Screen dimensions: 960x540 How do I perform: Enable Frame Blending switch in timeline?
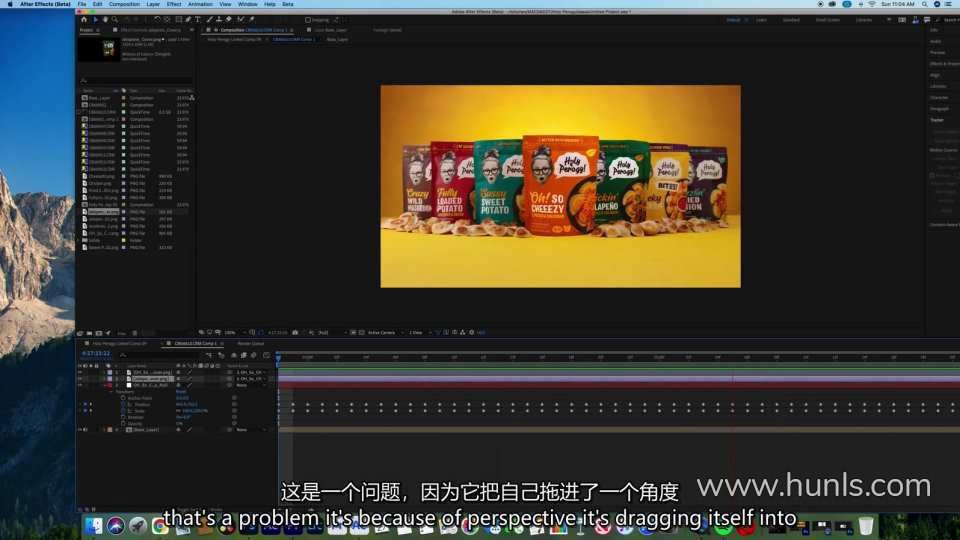point(244,355)
